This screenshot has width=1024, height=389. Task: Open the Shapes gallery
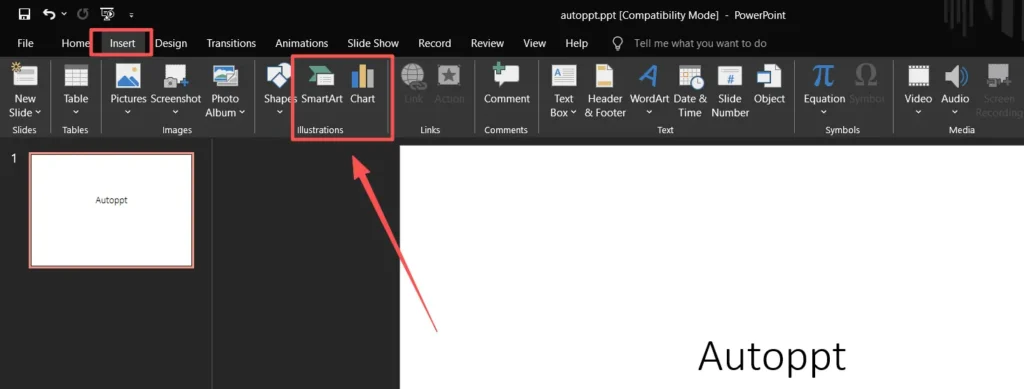coord(280,88)
